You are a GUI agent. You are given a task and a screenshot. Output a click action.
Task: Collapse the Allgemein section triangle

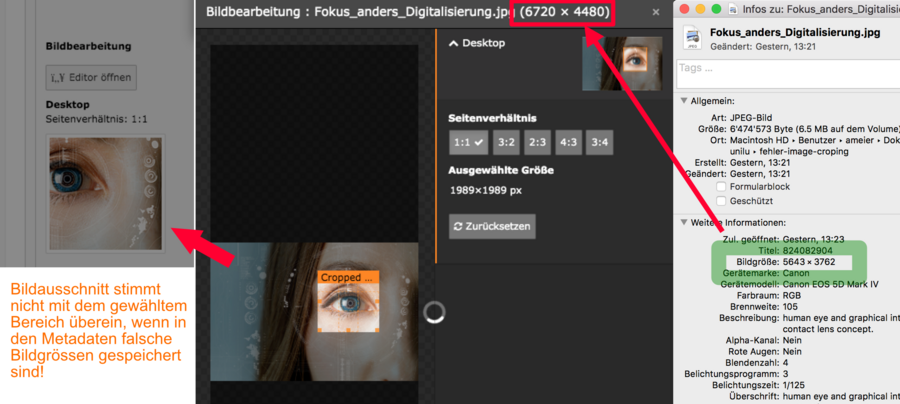point(684,101)
